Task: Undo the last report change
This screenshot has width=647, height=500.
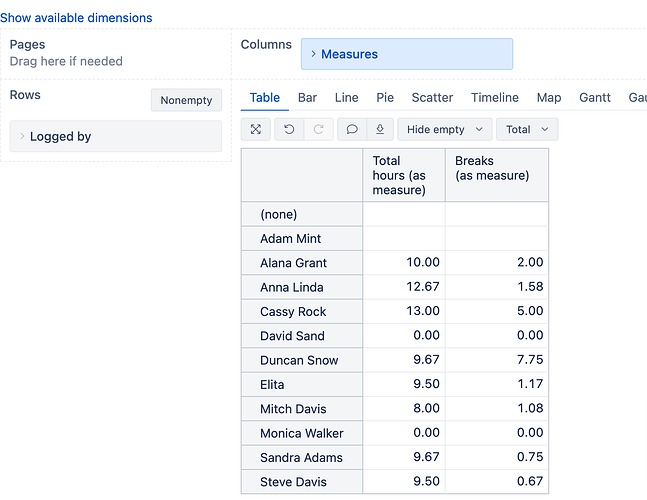Action: coord(289,130)
